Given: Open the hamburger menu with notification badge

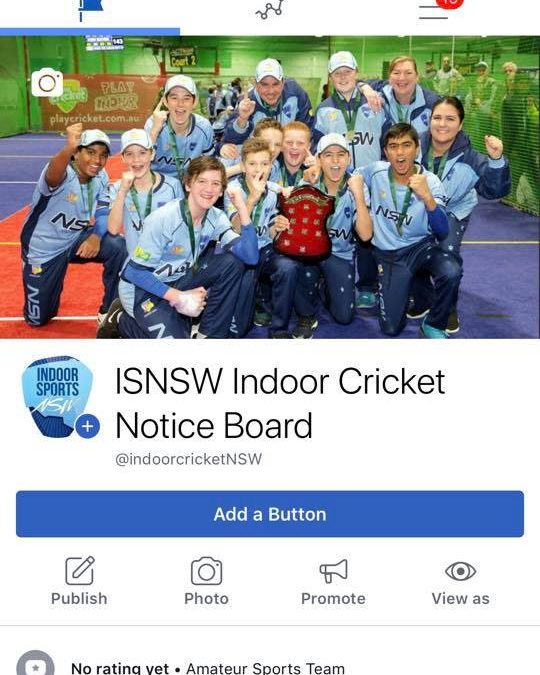Looking at the screenshot, I should pyautogui.click(x=434, y=12).
